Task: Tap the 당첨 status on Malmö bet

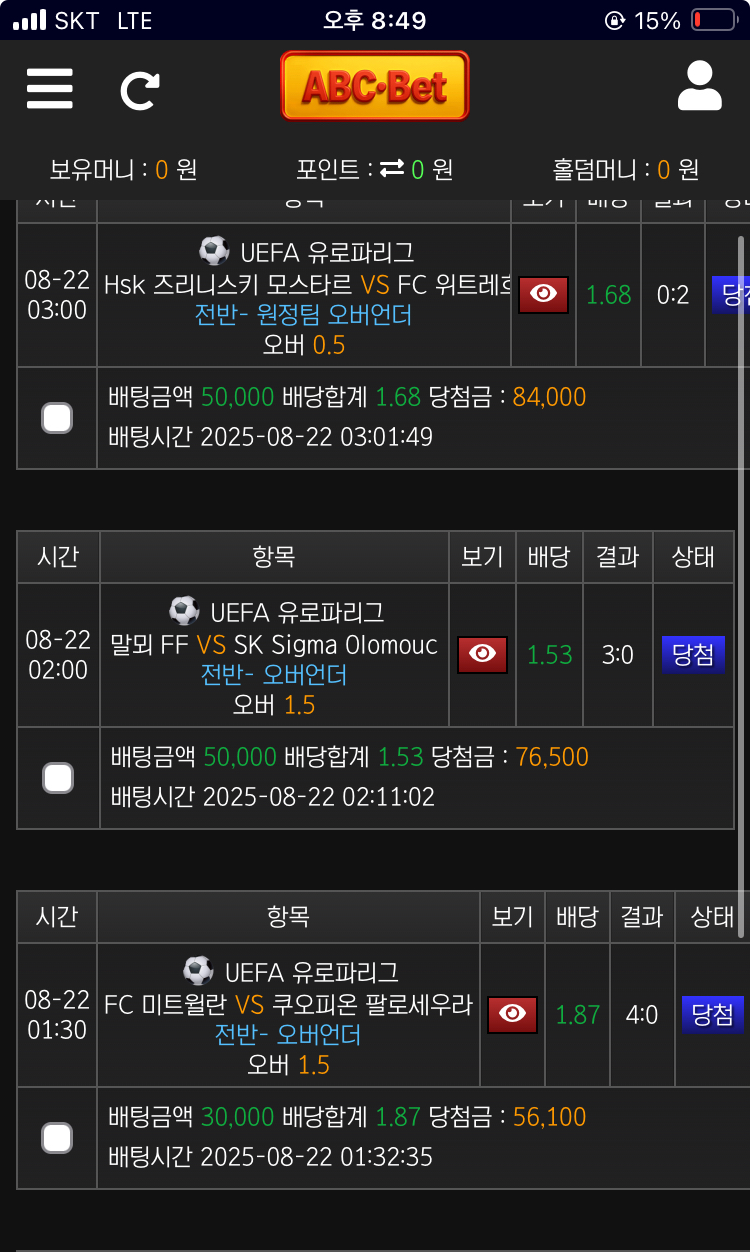Action: [693, 655]
